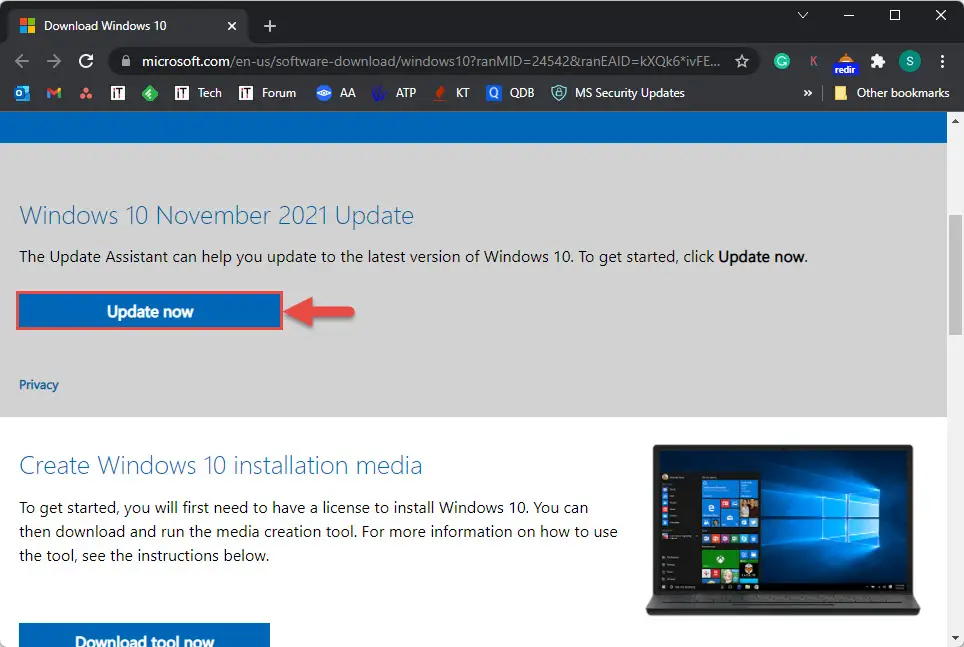Open the Other bookmarks folder
This screenshot has width=964, height=647.
click(x=891, y=93)
